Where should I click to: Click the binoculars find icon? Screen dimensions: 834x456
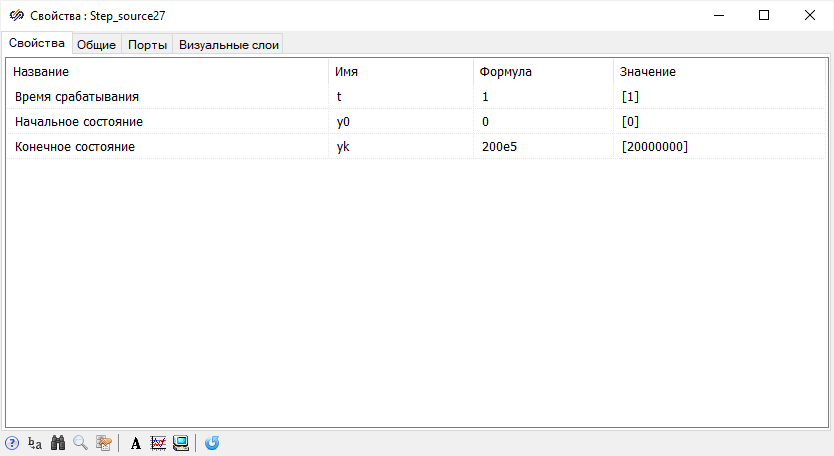[x=58, y=443]
